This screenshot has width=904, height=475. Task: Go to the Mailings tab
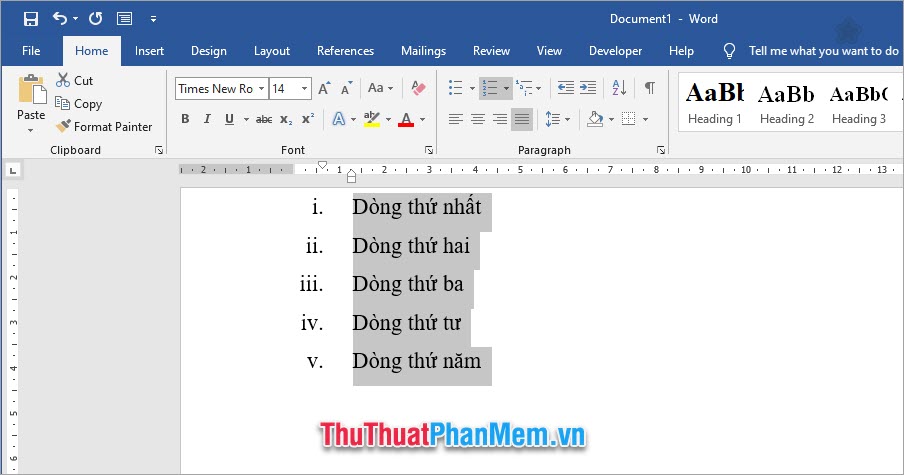(423, 51)
